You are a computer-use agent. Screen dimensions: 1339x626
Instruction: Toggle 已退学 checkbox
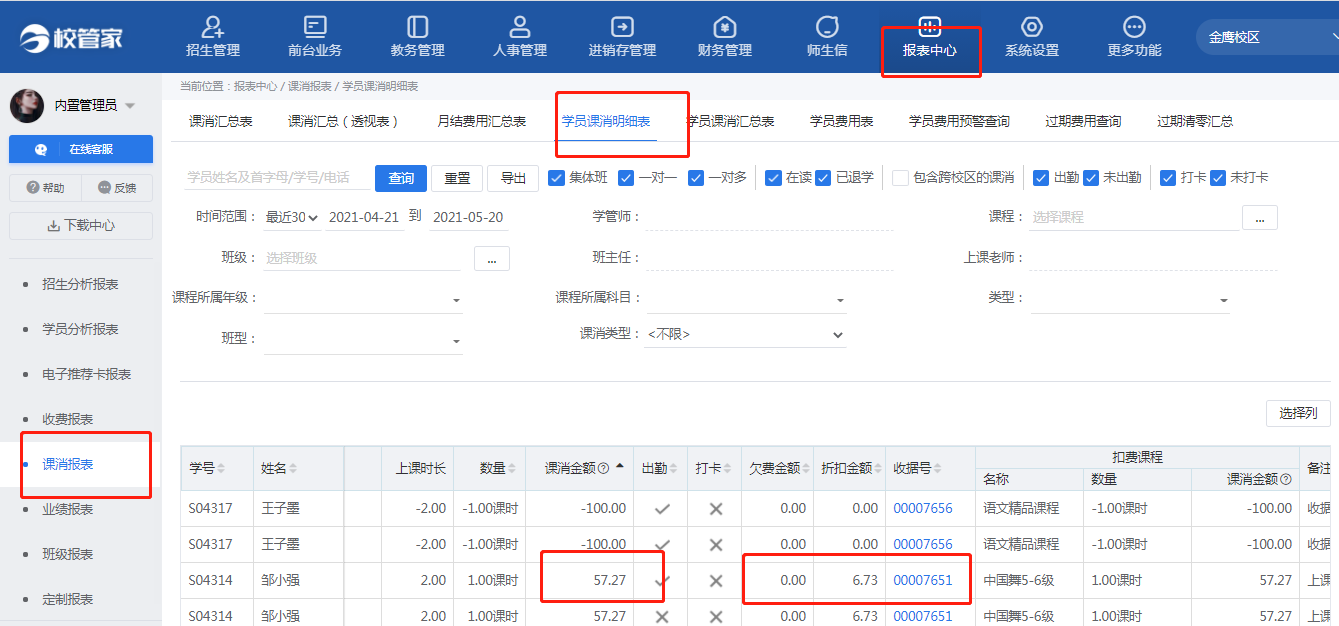point(824,178)
